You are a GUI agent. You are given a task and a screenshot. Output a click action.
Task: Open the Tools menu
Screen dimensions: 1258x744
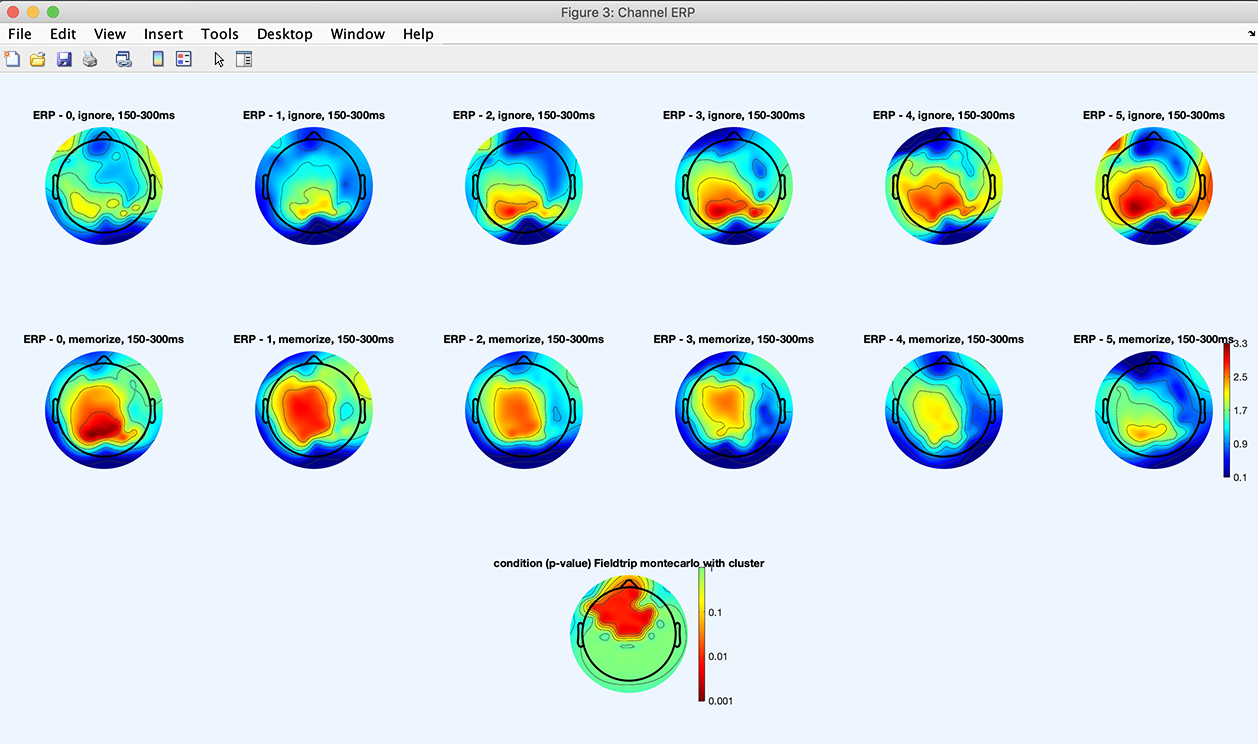pyautogui.click(x=219, y=34)
